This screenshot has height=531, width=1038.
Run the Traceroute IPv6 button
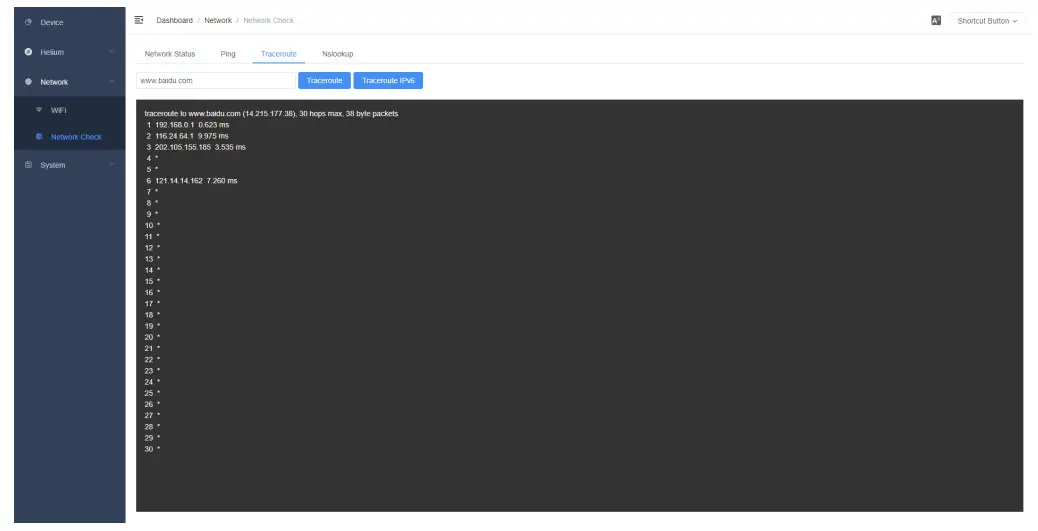pyautogui.click(x=388, y=80)
